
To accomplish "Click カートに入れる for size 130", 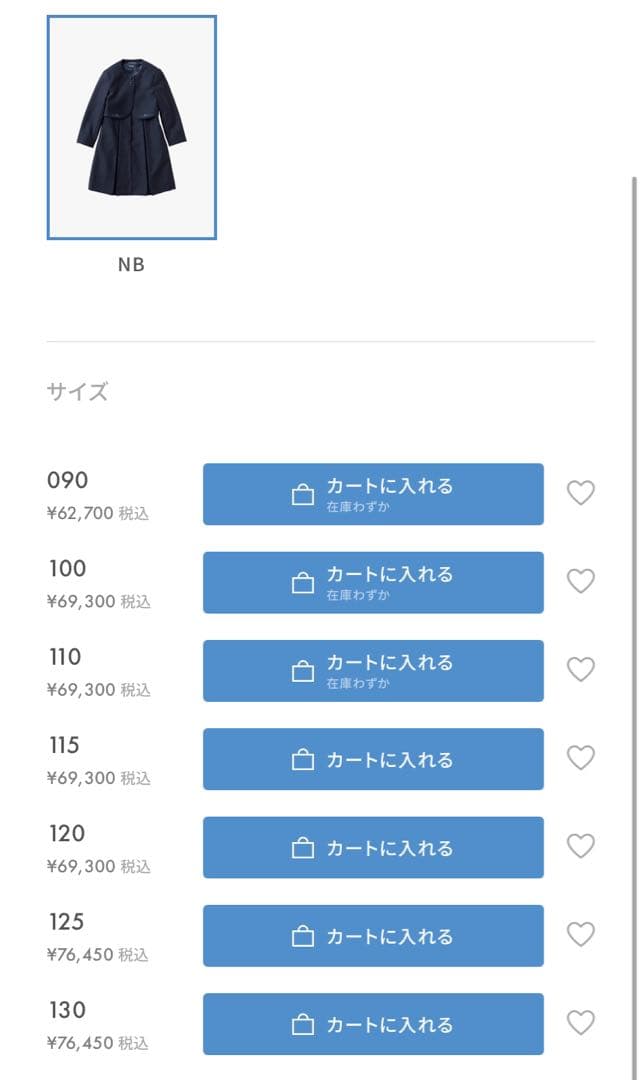I will coord(373,1023).
